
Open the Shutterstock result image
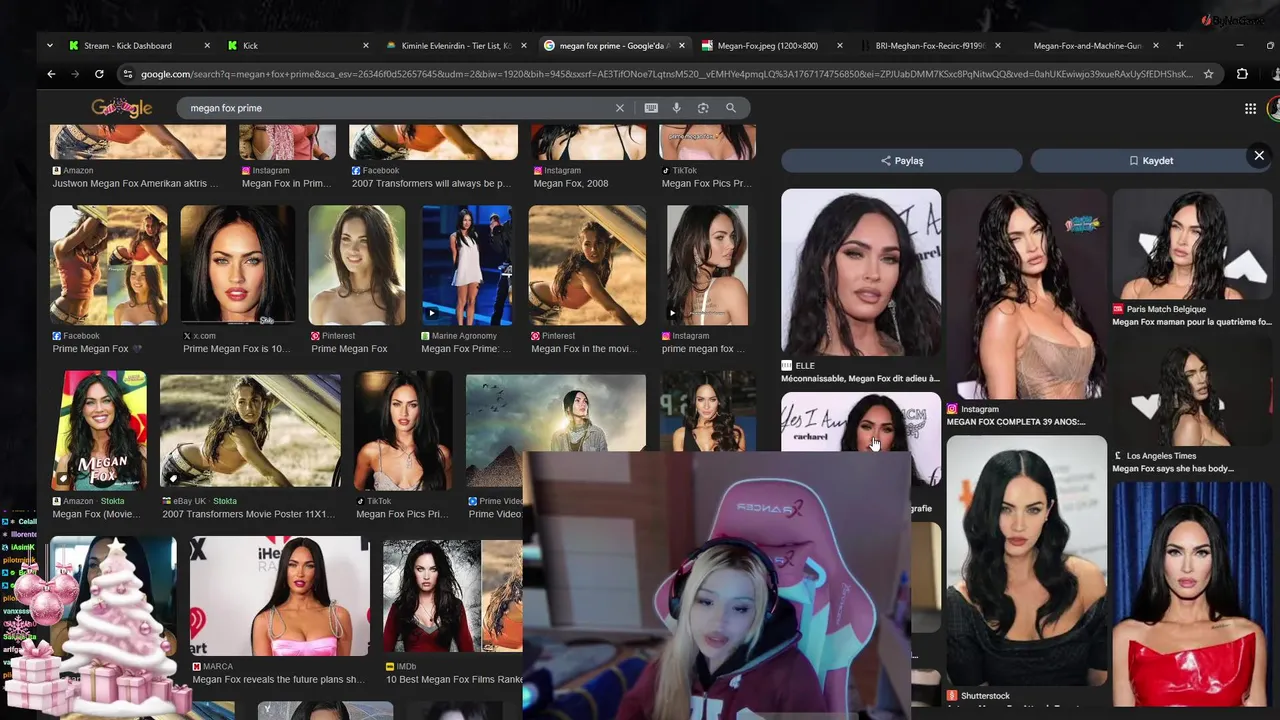click(1027, 560)
